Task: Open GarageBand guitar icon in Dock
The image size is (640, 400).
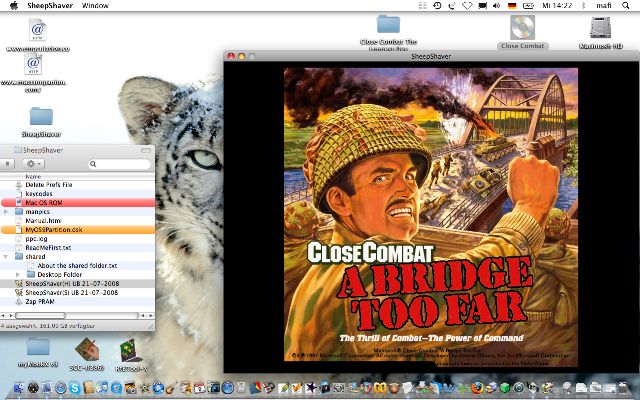Action: [172, 387]
